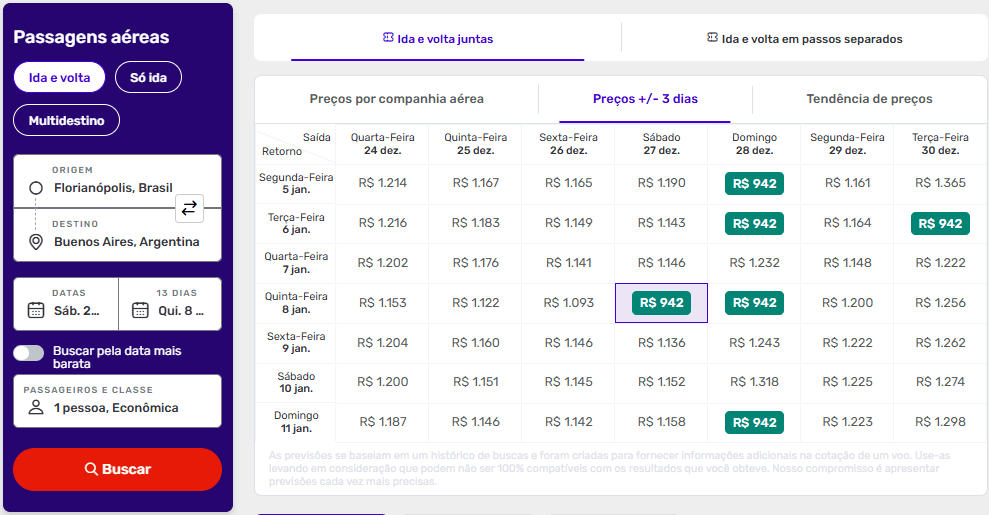The width and height of the screenshot is (989, 515).
Task: Open departure date calendar icon
Action: [x=36, y=310]
